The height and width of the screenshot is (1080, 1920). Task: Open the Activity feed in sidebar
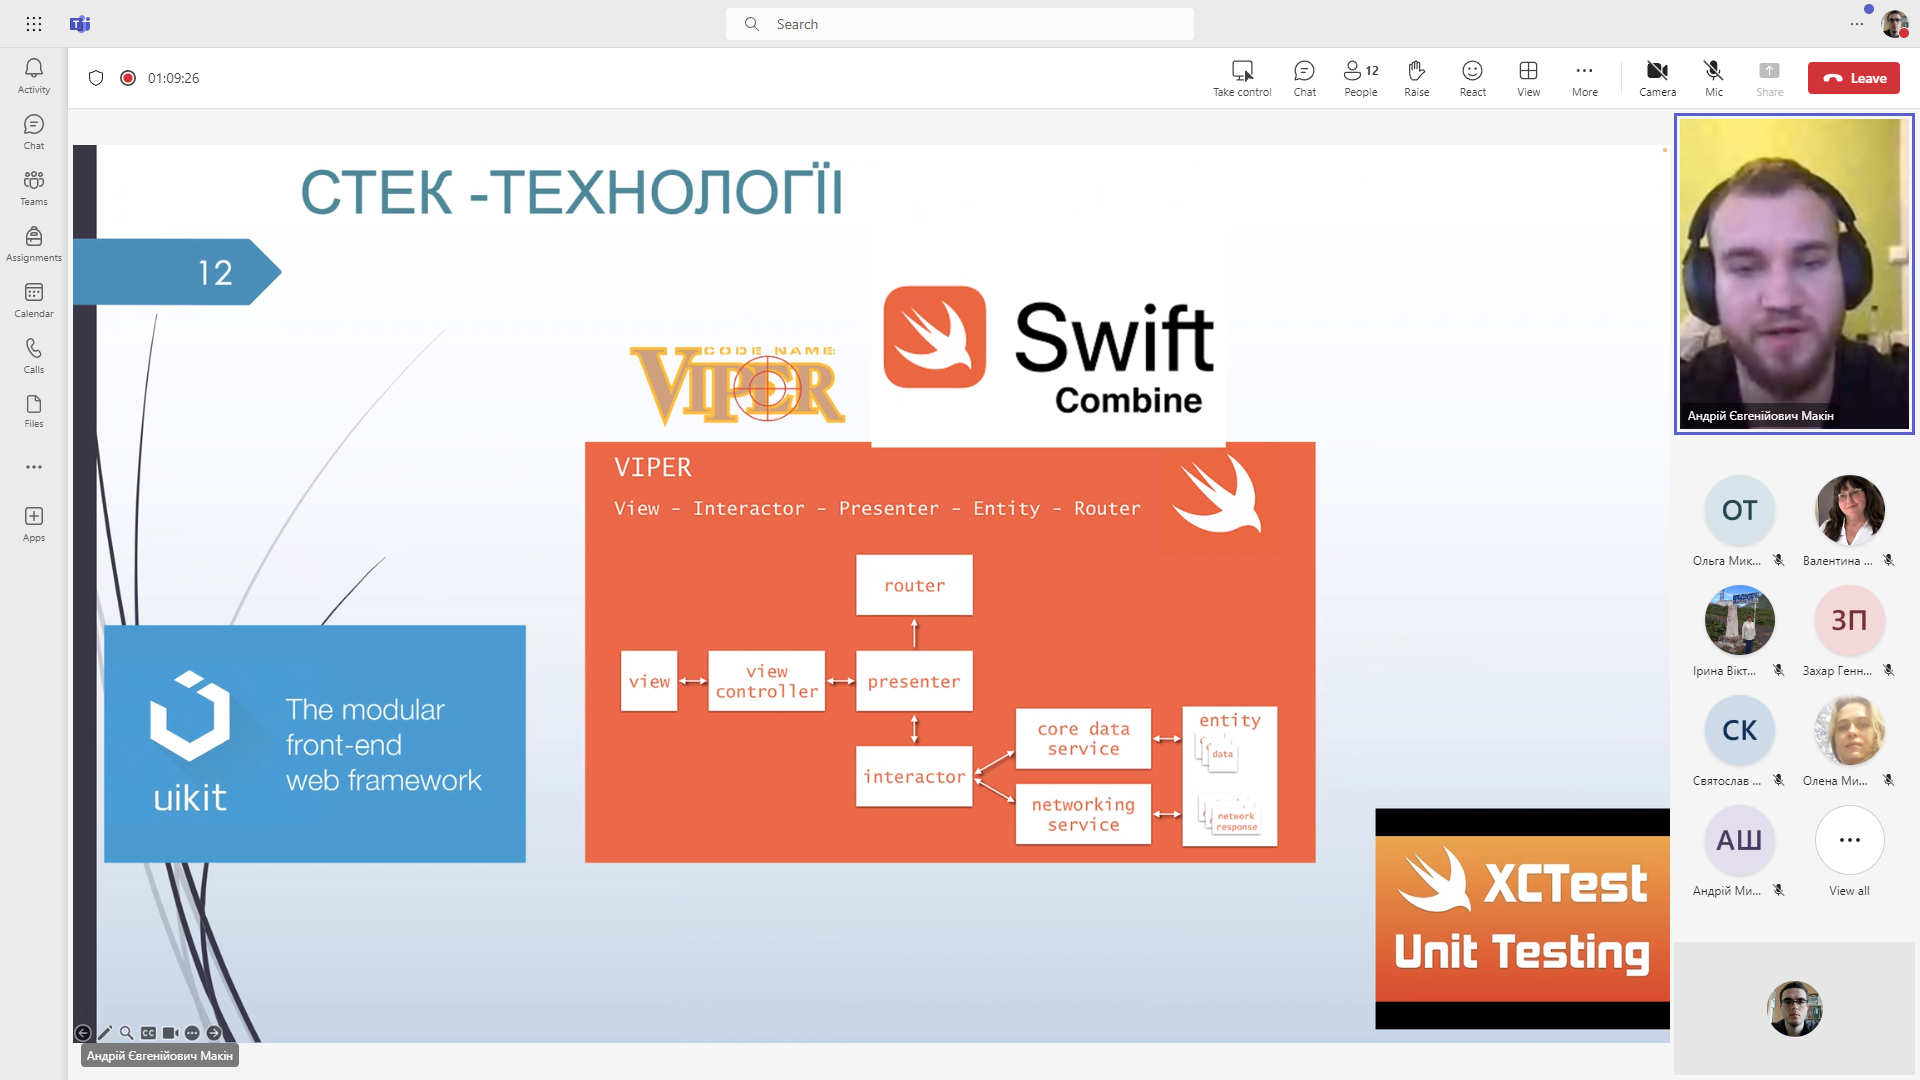pos(33,75)
